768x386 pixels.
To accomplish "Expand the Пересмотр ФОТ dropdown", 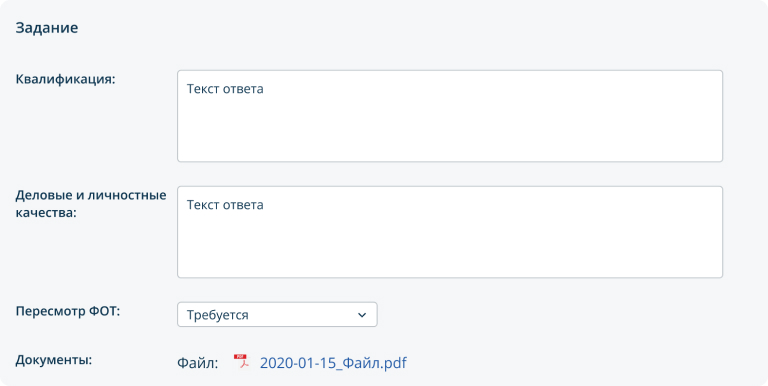I will [277, 314].
